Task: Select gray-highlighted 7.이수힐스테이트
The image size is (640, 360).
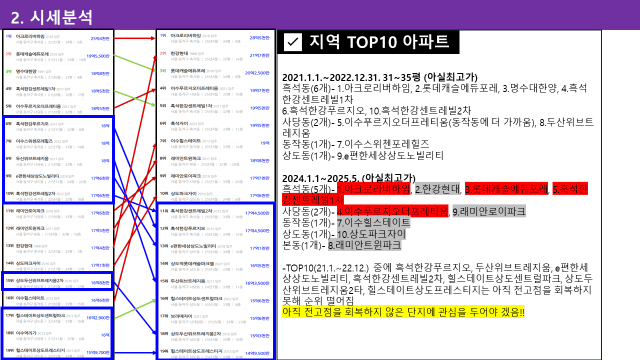Action: [373, 222]
